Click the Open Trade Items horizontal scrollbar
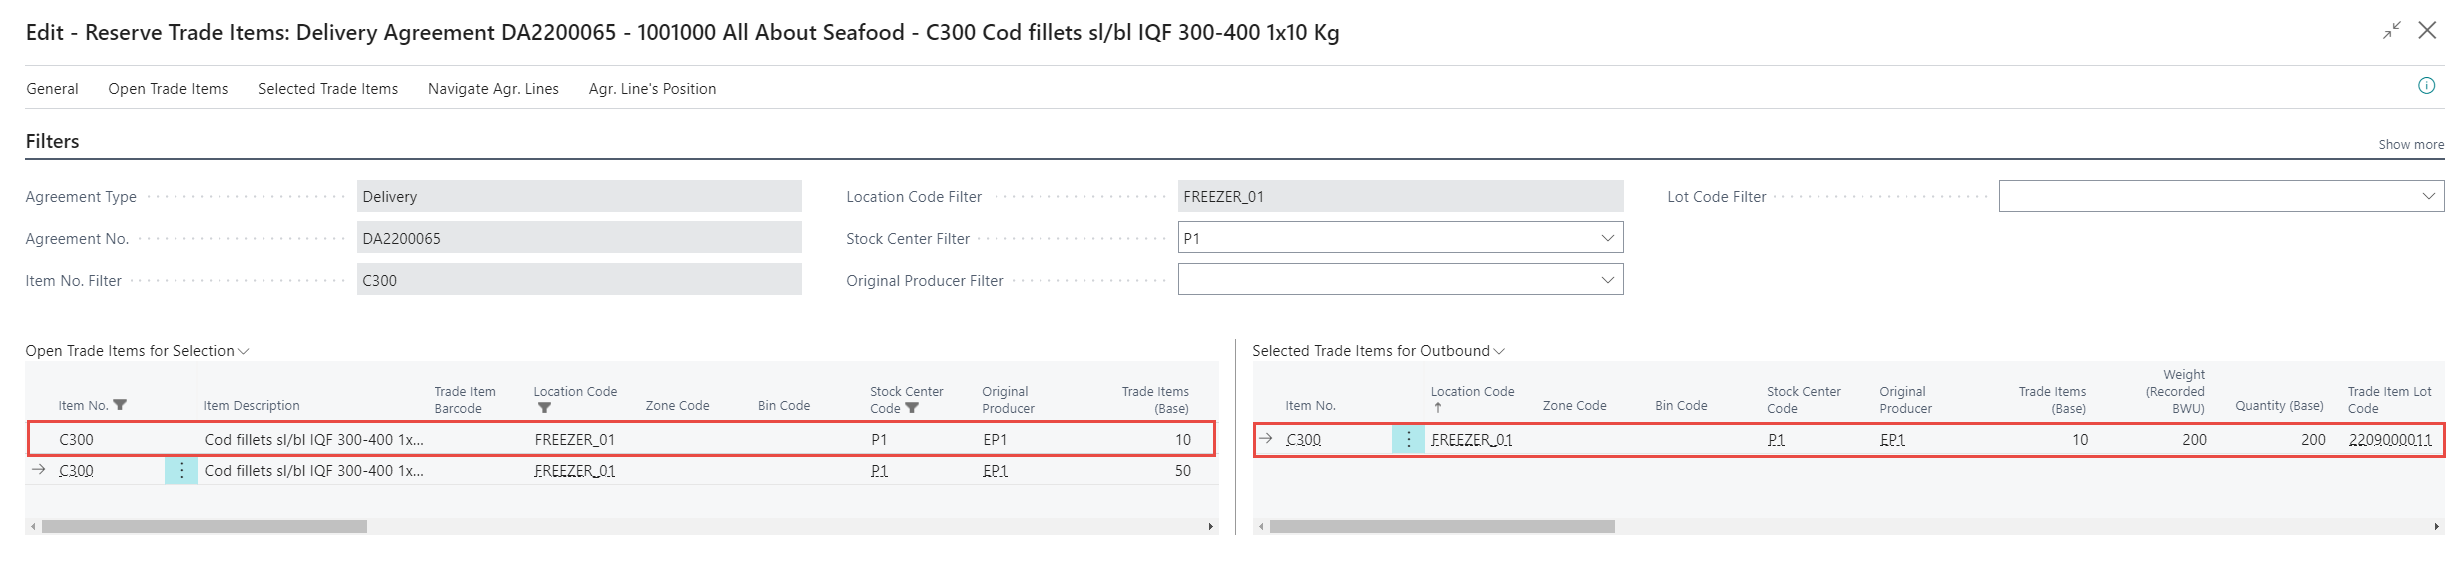This screenshot has width=2463, height=561. click(204, 526)
